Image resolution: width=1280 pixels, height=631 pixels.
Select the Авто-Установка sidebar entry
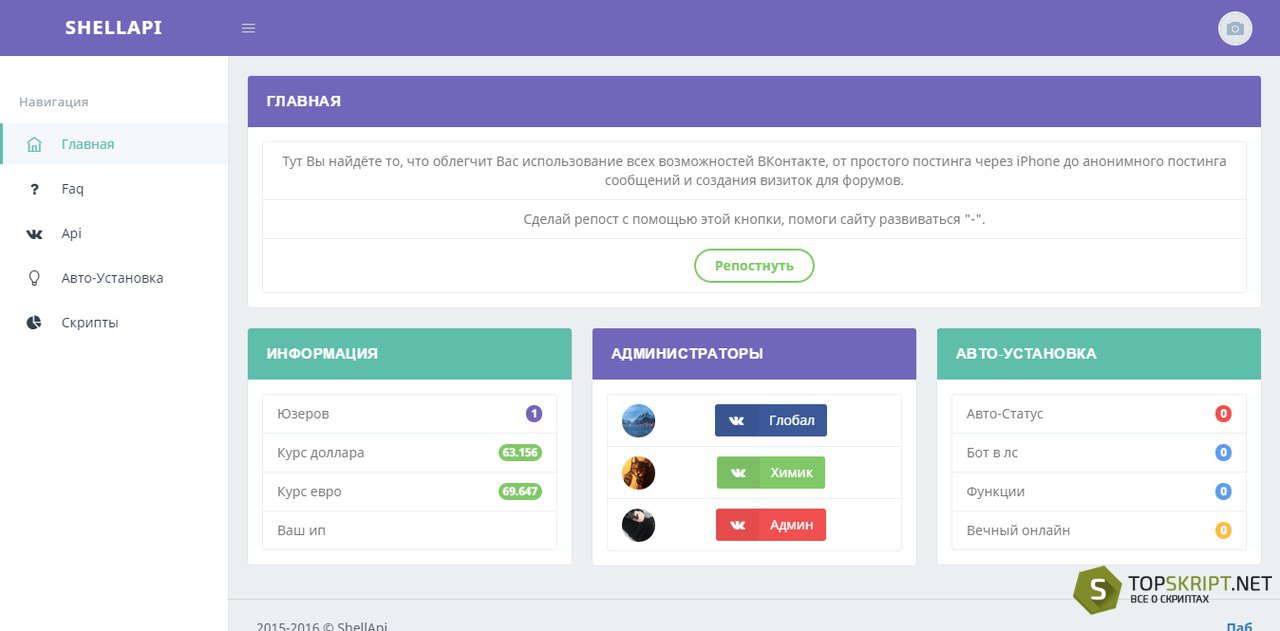pyautogui.click(x=114, y=278)
